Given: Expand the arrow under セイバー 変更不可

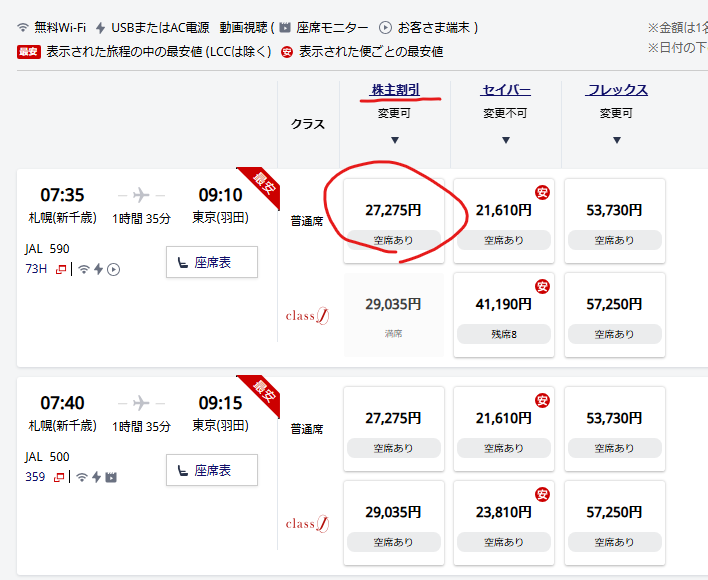Looking at the screenshot, I should [506, 140].
